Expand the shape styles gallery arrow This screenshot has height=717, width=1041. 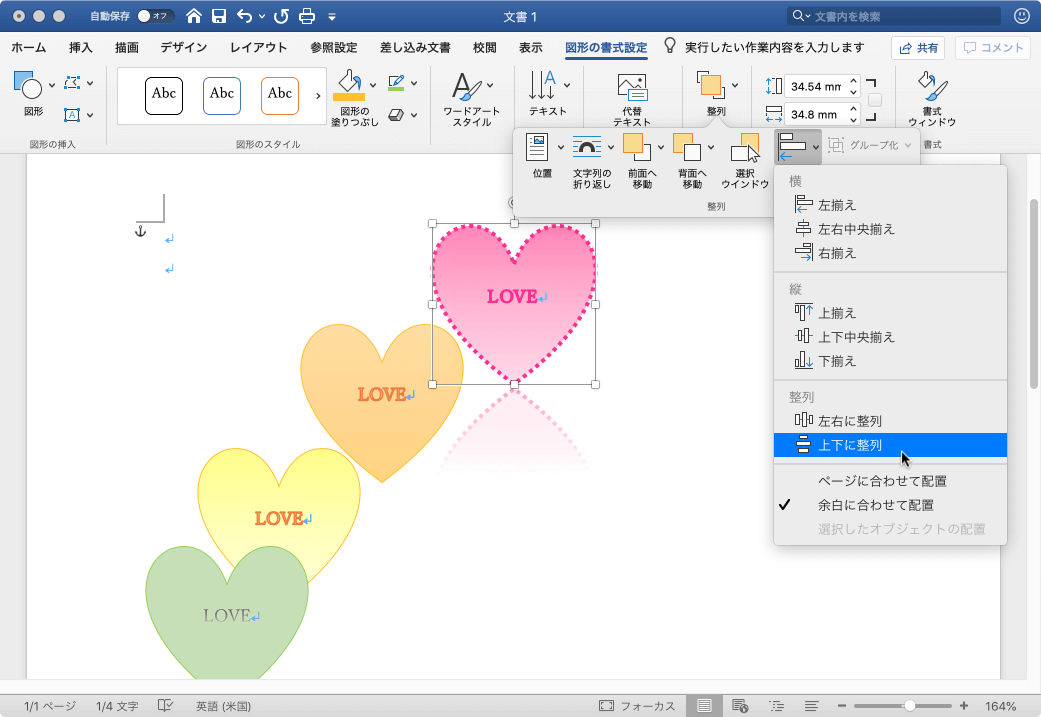[x=319, y=95]
